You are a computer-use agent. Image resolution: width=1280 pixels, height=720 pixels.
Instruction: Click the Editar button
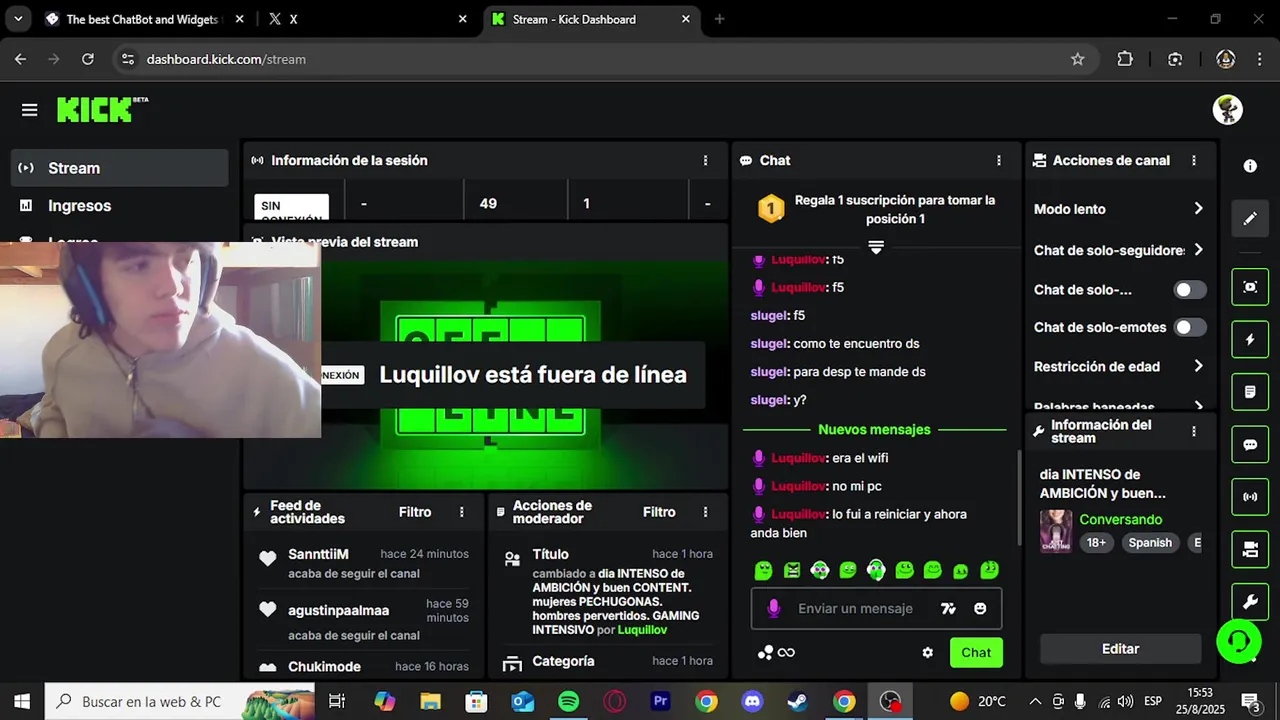[x=1120, y=648]
